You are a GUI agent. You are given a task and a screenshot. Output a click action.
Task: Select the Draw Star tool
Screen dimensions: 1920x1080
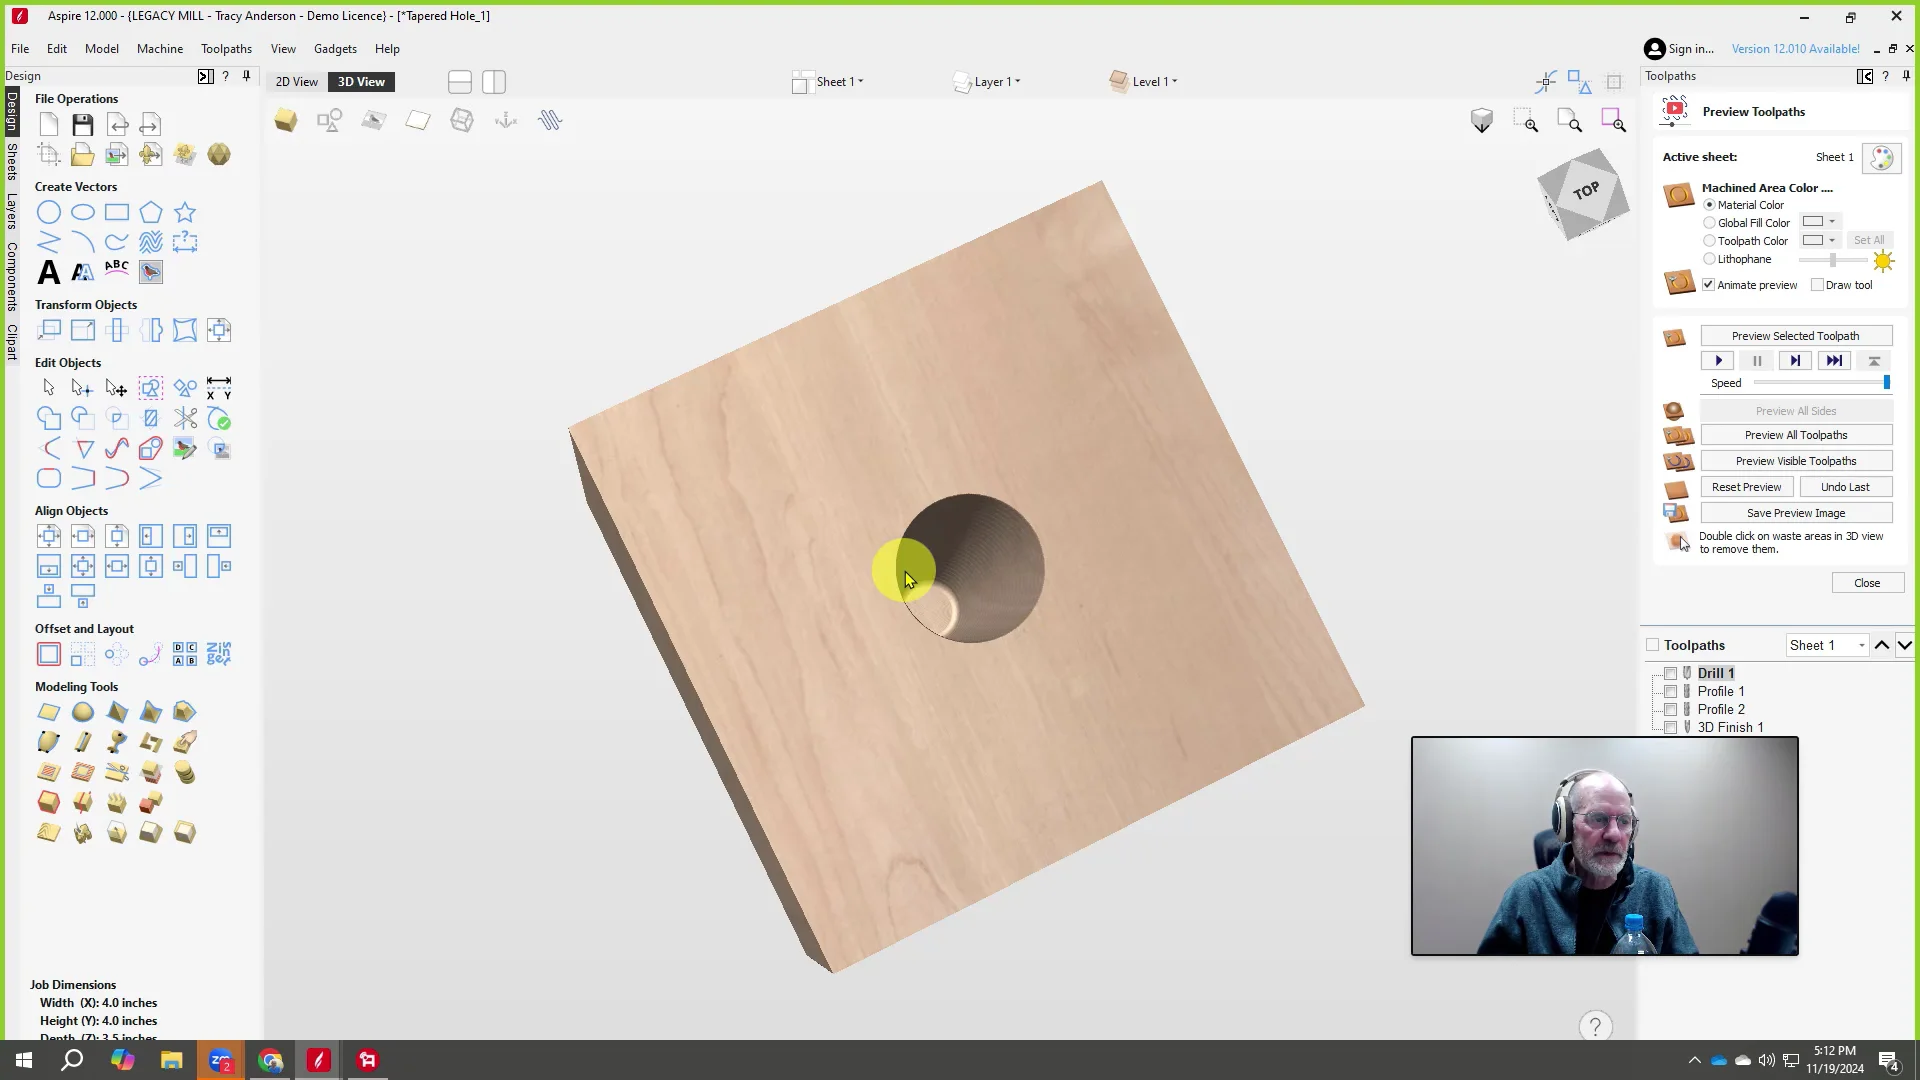coord(185,212)
